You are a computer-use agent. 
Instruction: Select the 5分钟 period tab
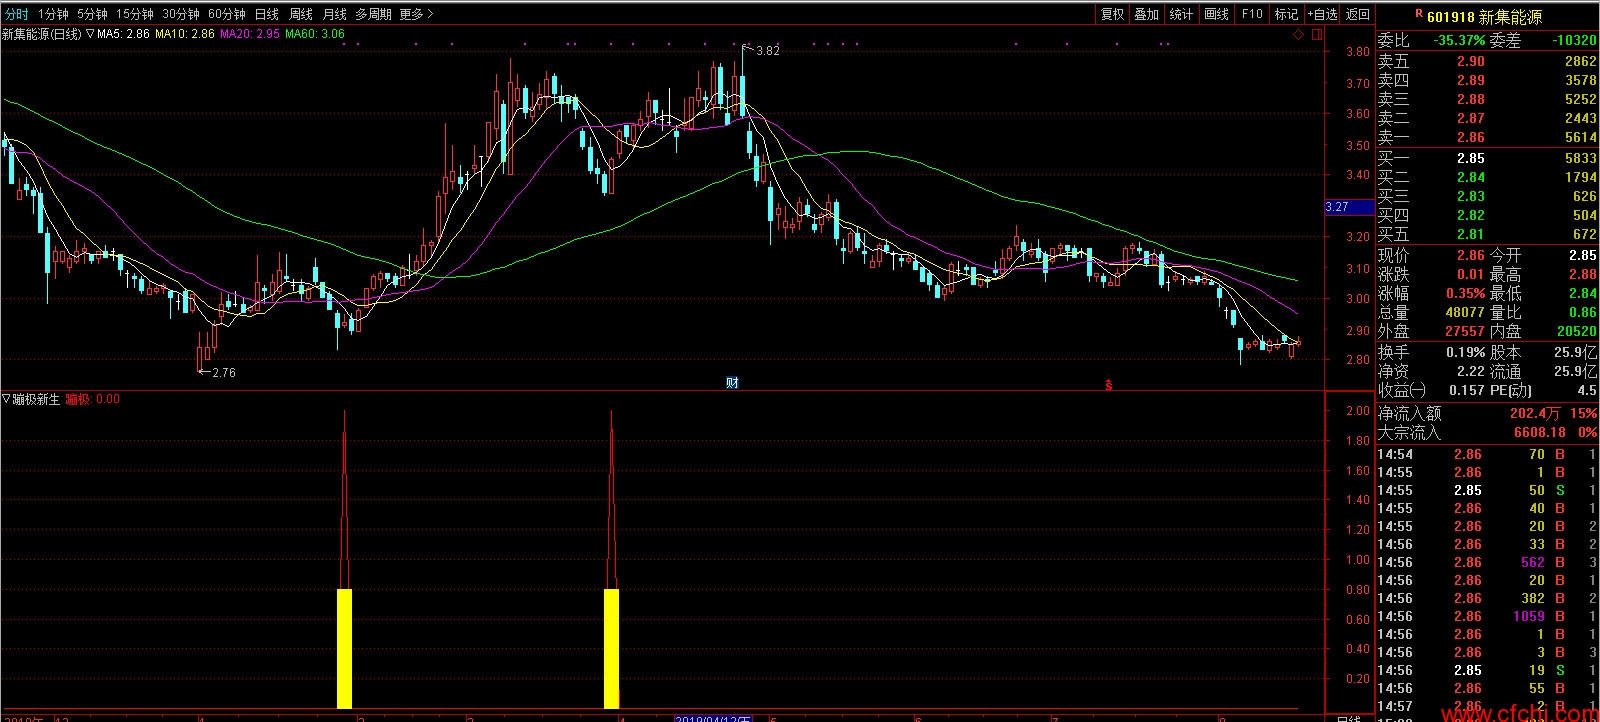click(x=91, y=14)
